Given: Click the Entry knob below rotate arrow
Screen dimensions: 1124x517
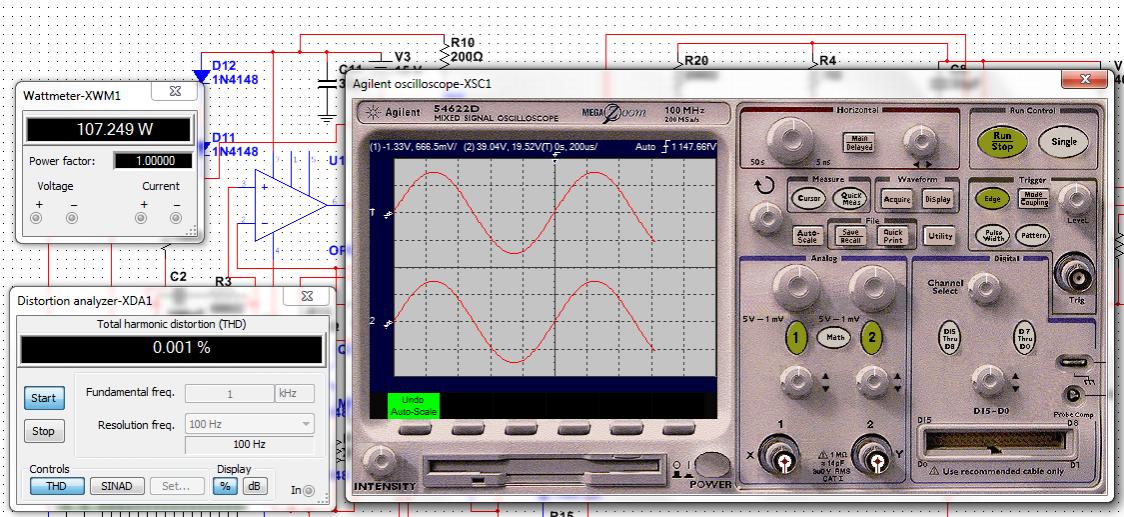Looking at the screenshot, I should pos(767,218).
